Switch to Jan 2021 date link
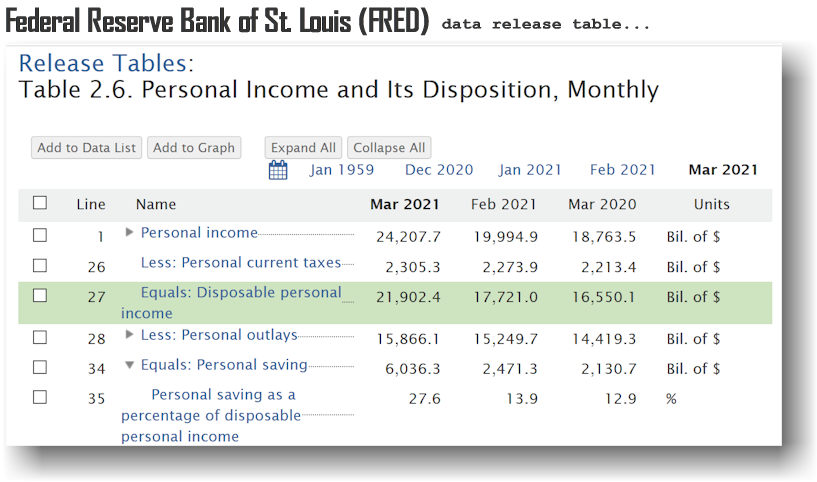The width and height of the screenshot is (817, 482). tap(530, 170)
